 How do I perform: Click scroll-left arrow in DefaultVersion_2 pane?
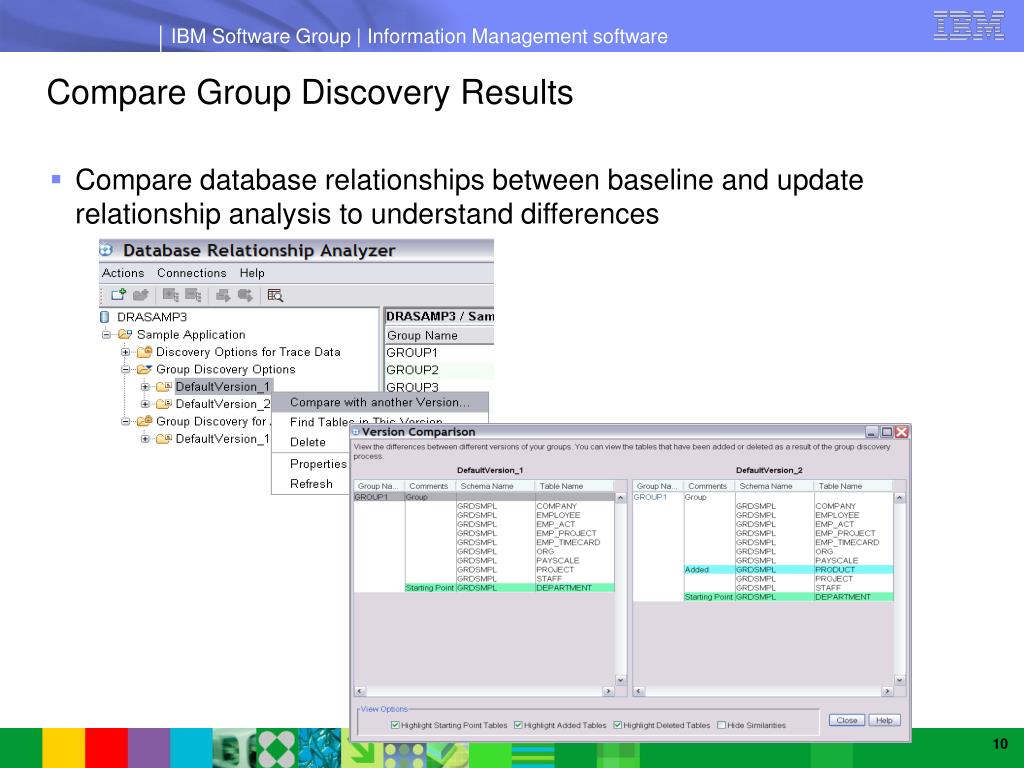pyautogui.click(x=639, y=691)
